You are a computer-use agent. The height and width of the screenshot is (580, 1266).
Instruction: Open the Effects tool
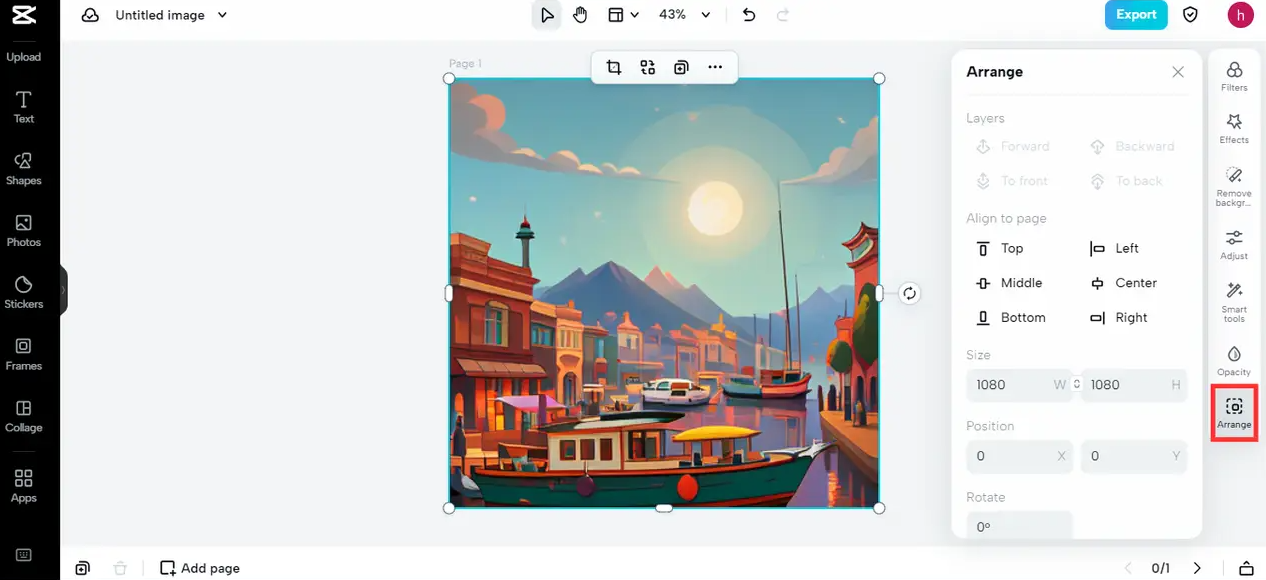[1234, 128]
